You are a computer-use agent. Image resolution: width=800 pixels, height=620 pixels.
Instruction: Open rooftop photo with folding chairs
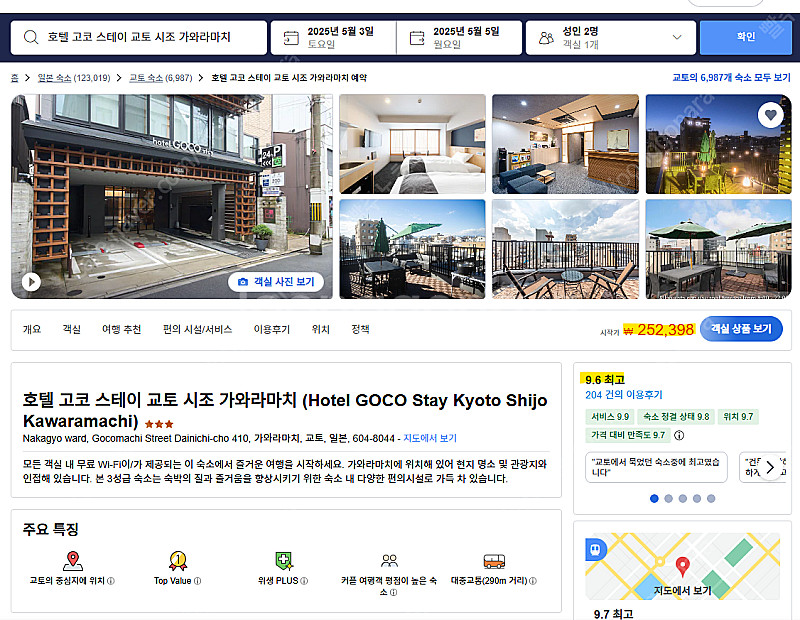coord(565,249)
